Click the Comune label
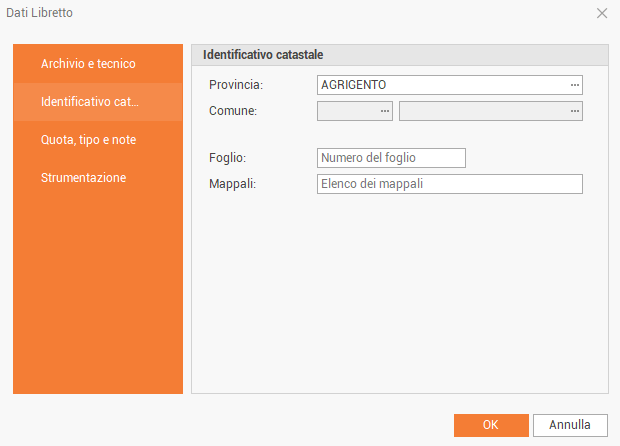The height and width of the screenshot is (446, 620). pos(233,111)
